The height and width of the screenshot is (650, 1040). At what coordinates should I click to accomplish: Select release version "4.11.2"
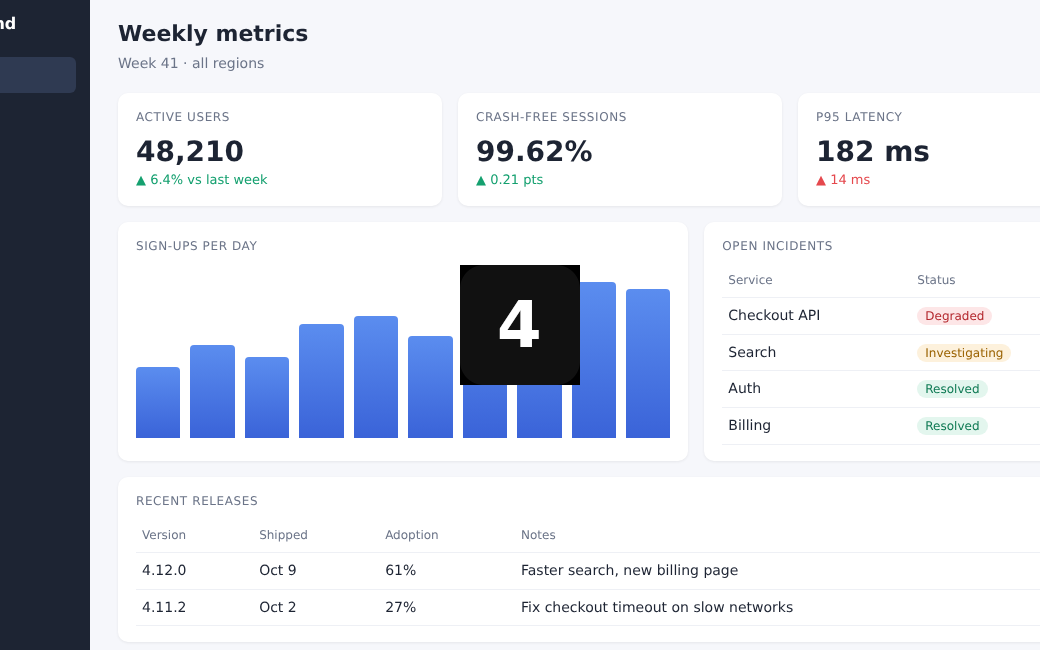click(x=164, y=608)
